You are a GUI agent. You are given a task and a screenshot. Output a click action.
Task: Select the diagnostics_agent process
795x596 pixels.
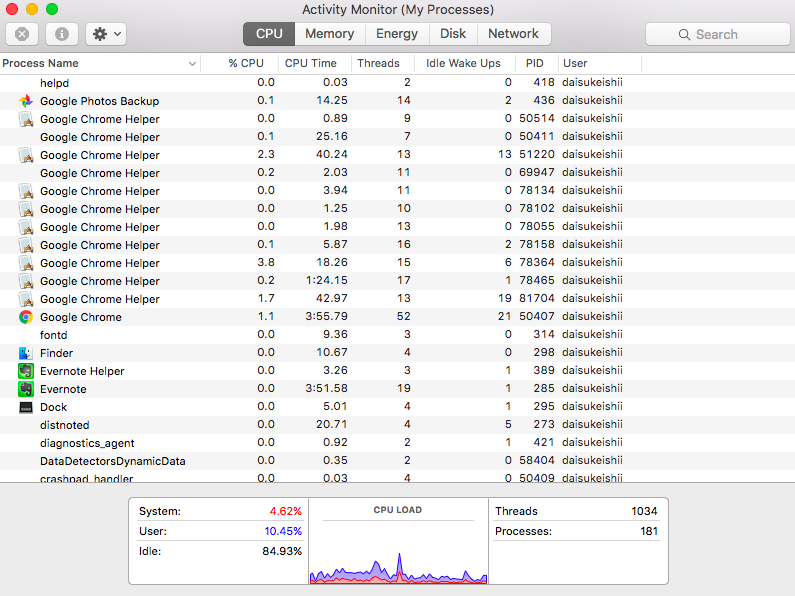click(398, 443)
